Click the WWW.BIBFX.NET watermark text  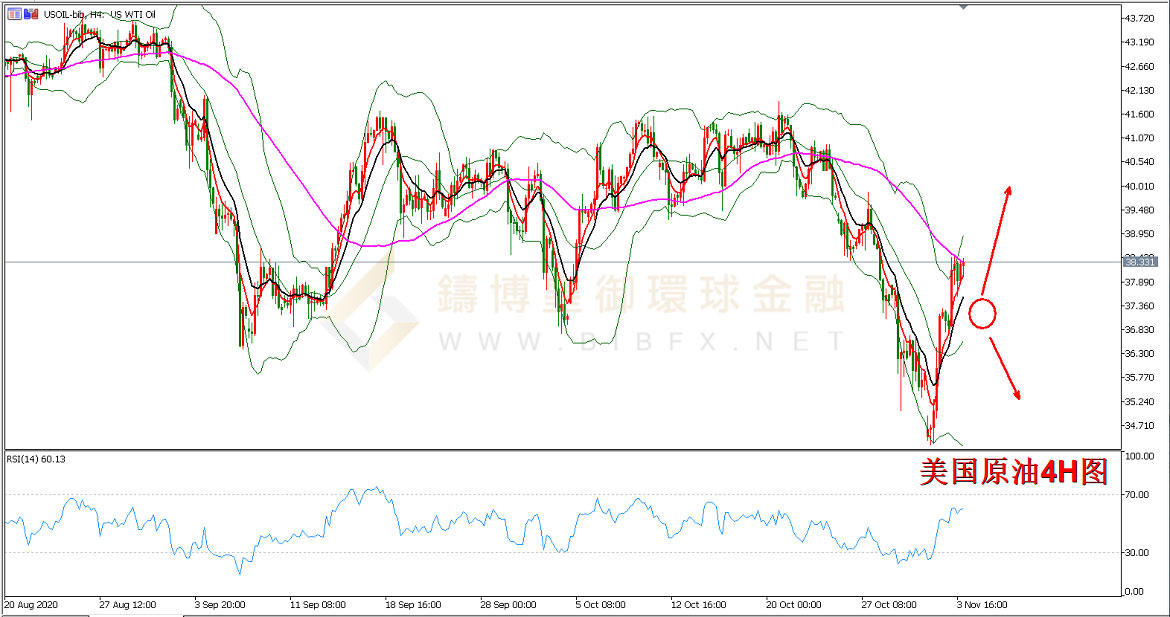point(640,343)
